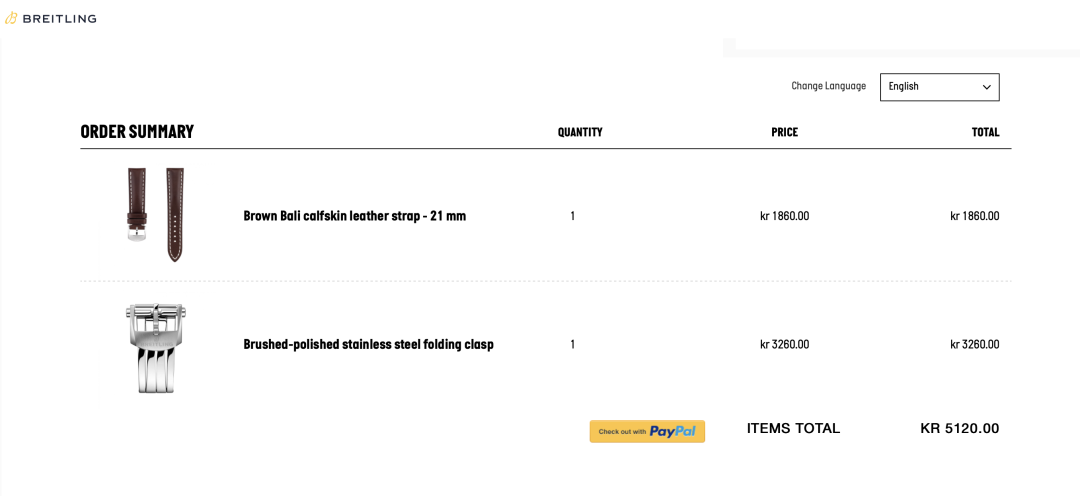Click the KR 5120.00 grand total amount
The width and height of the screenshot is (1080, 496).
click(959, 428)
